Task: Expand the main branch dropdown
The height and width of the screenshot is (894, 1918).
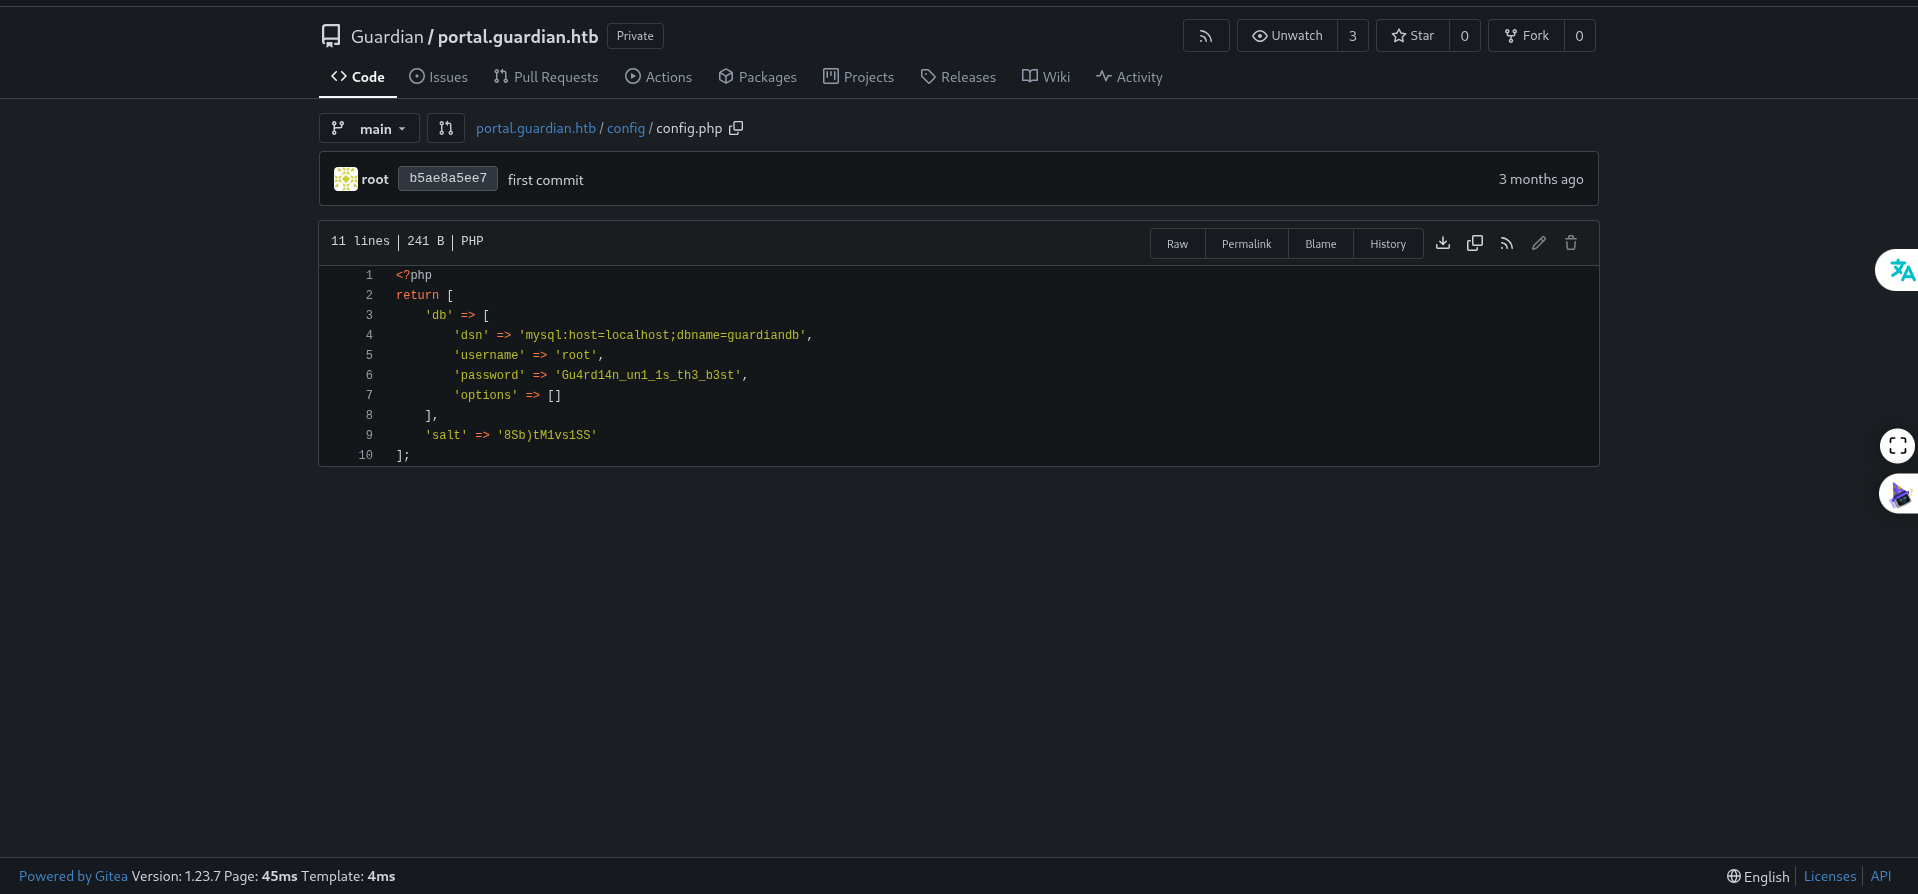Action: (369, 128)
